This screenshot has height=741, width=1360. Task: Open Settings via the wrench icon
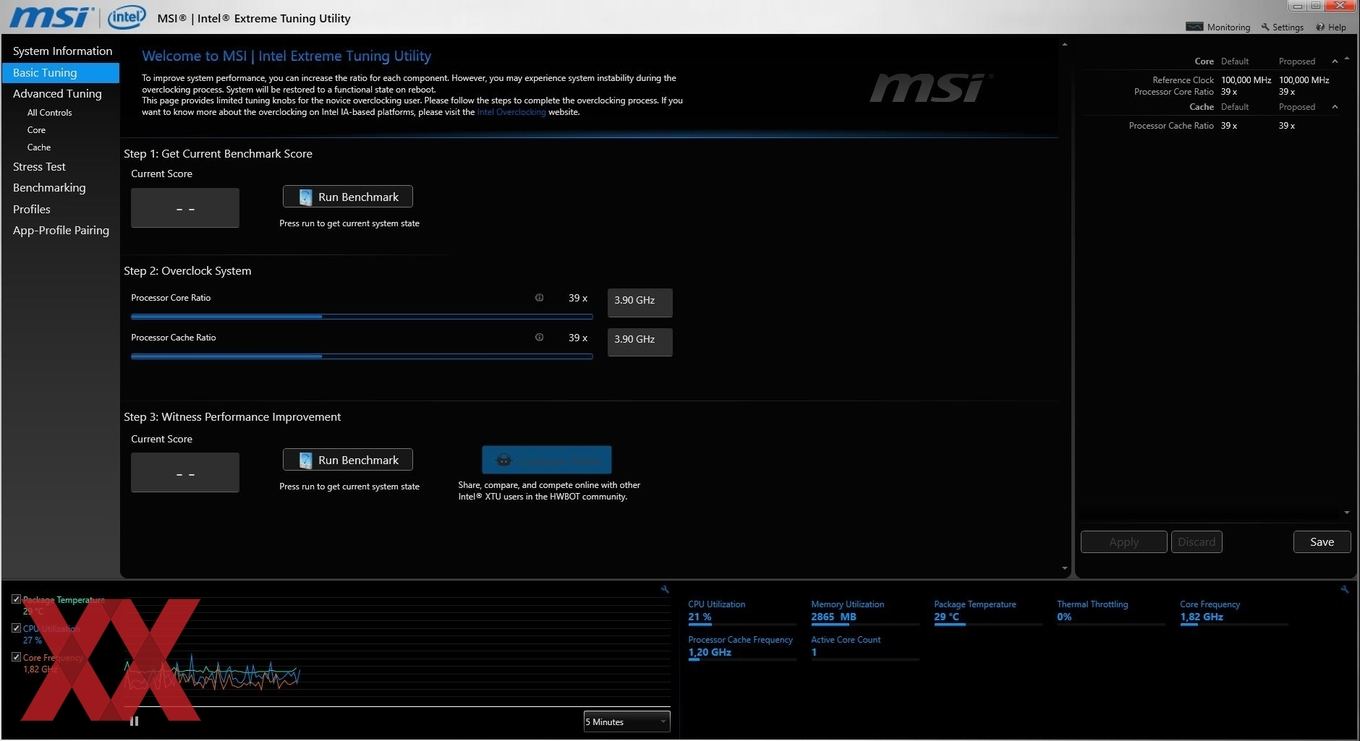[1265, 27]
